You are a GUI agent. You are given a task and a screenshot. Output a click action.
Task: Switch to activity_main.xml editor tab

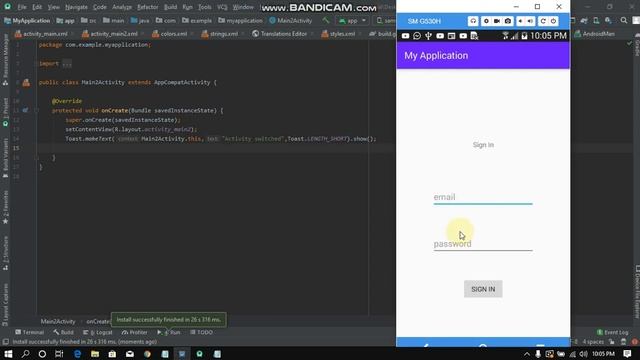pyautogui.click(x=42, y=34)
